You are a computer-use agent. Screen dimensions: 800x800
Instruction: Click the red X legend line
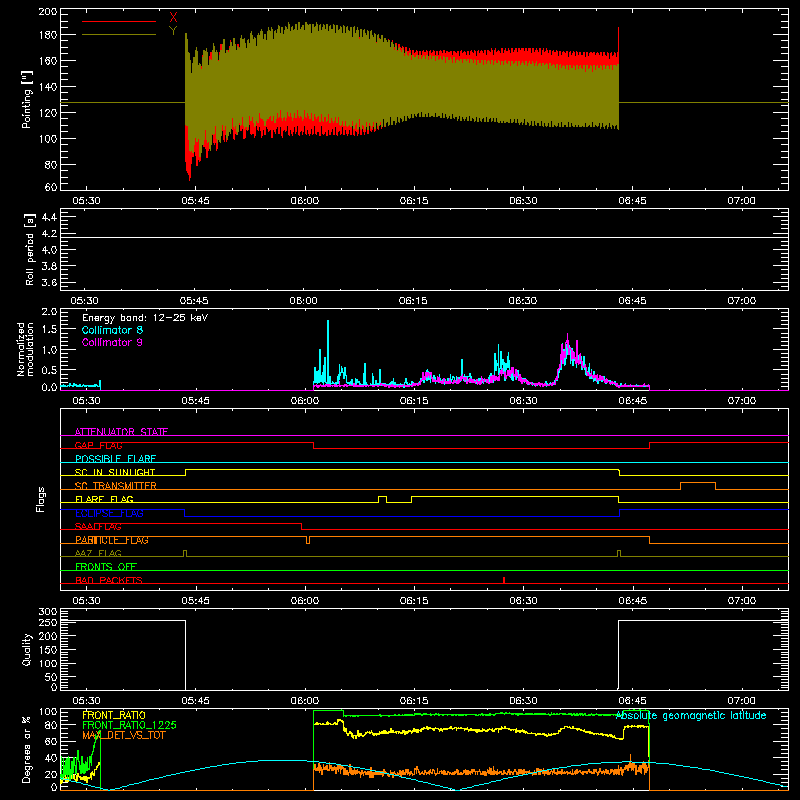[x=119, y=21]
